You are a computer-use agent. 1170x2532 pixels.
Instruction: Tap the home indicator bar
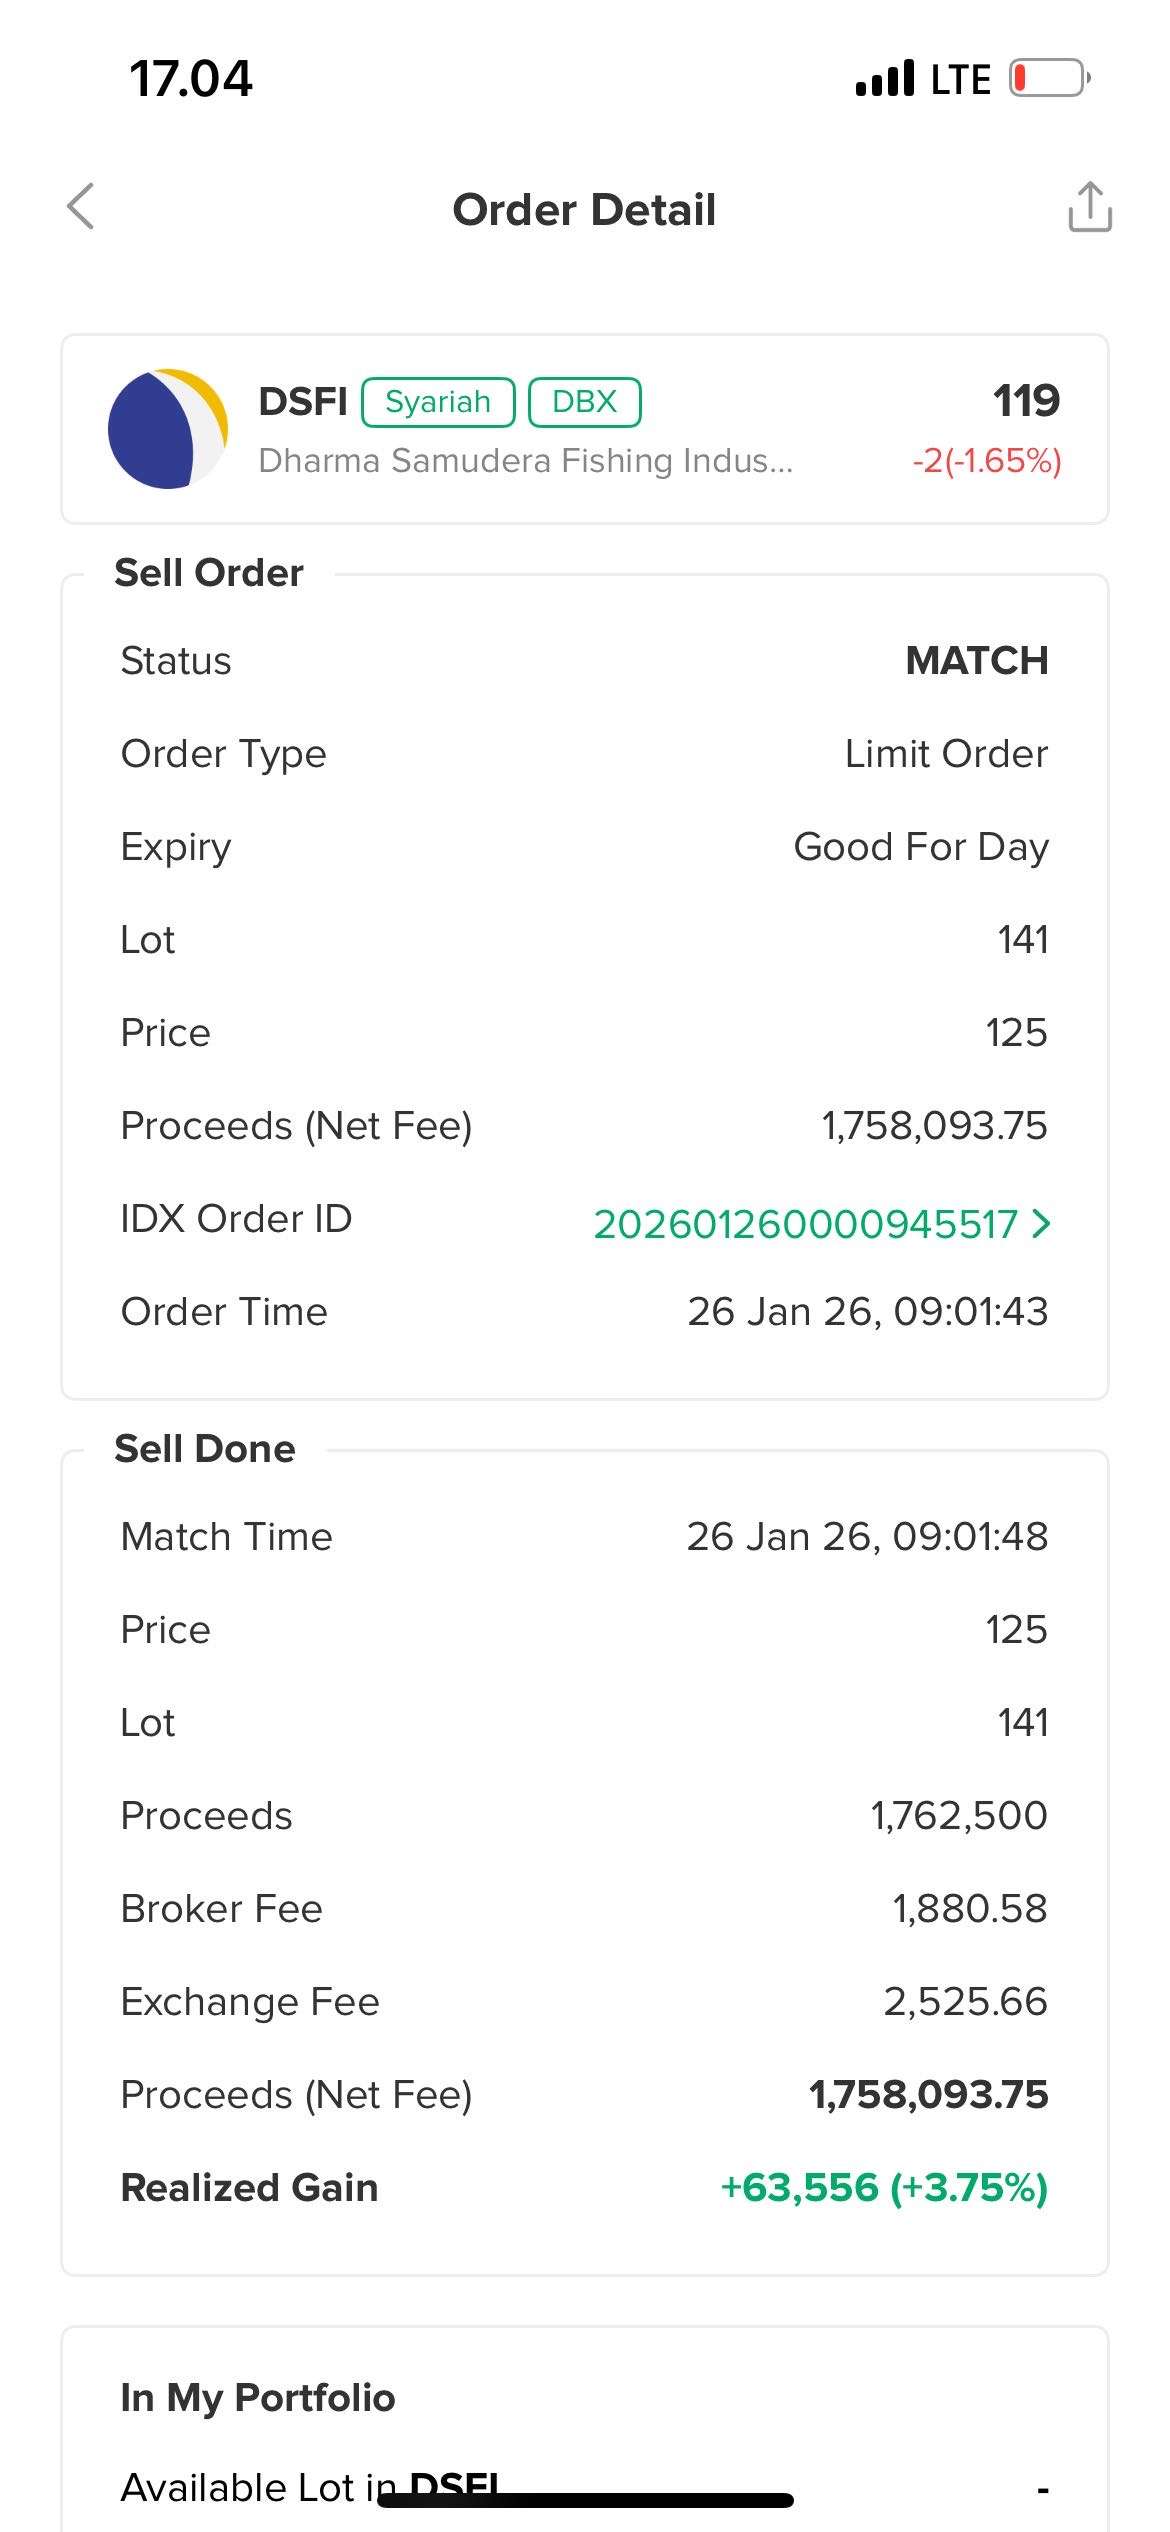pyautogui.click(x=586, y=2500)
